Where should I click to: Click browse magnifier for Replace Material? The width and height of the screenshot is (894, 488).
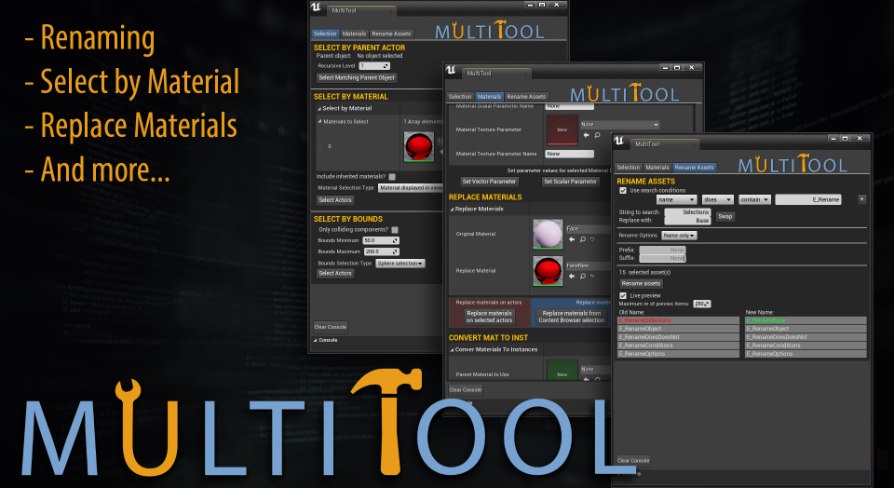583,276
